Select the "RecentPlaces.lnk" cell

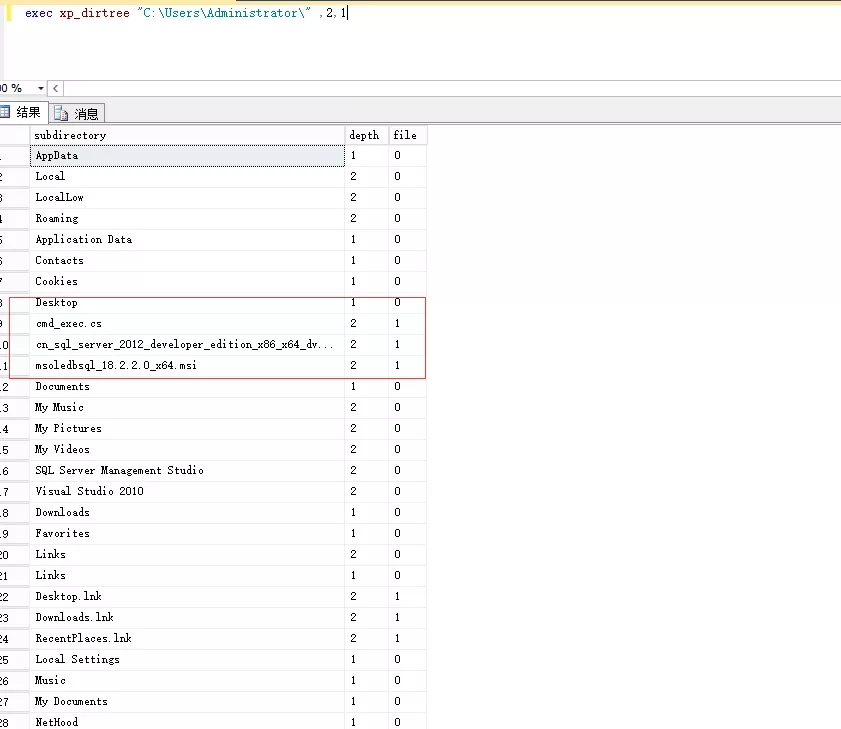click(x=187, y=638)
